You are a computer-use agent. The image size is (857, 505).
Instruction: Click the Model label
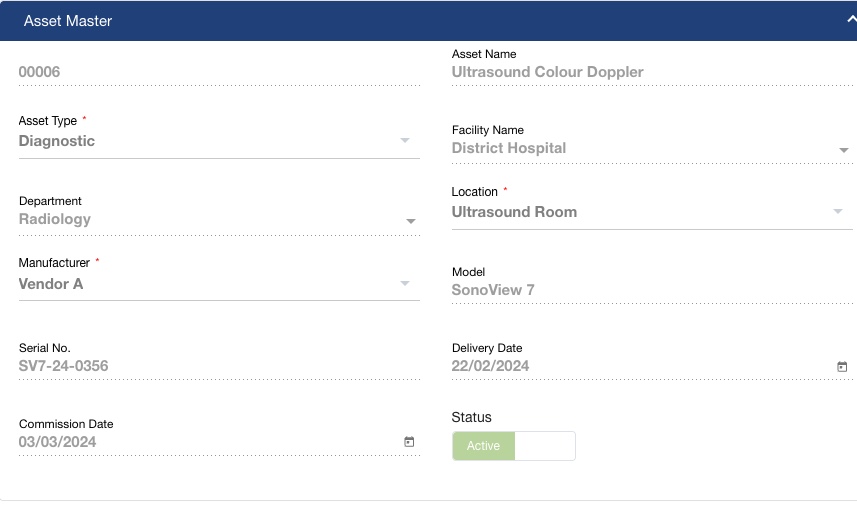(468, 272)
